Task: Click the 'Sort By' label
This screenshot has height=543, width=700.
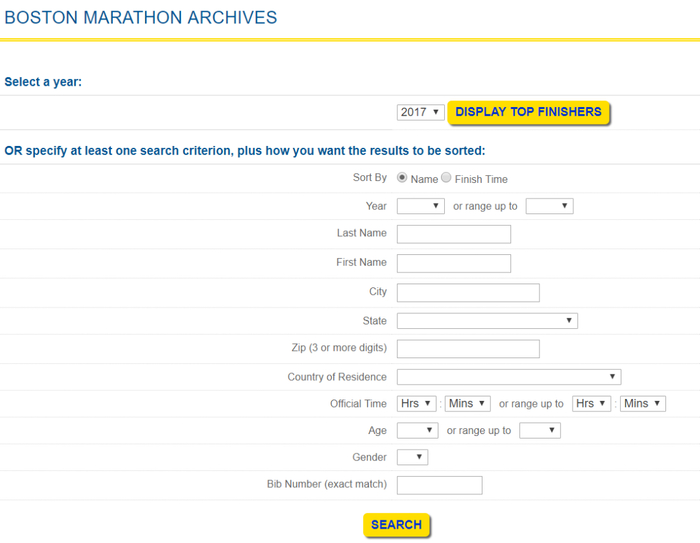Action: [370, 178]
